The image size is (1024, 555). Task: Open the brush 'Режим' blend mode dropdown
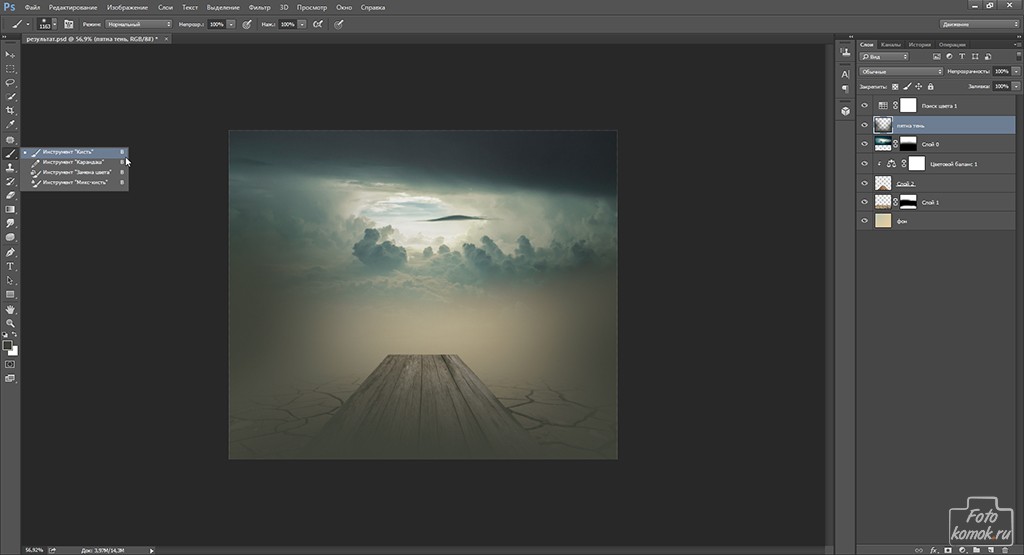pyautogui.click(x=139, y=23)
